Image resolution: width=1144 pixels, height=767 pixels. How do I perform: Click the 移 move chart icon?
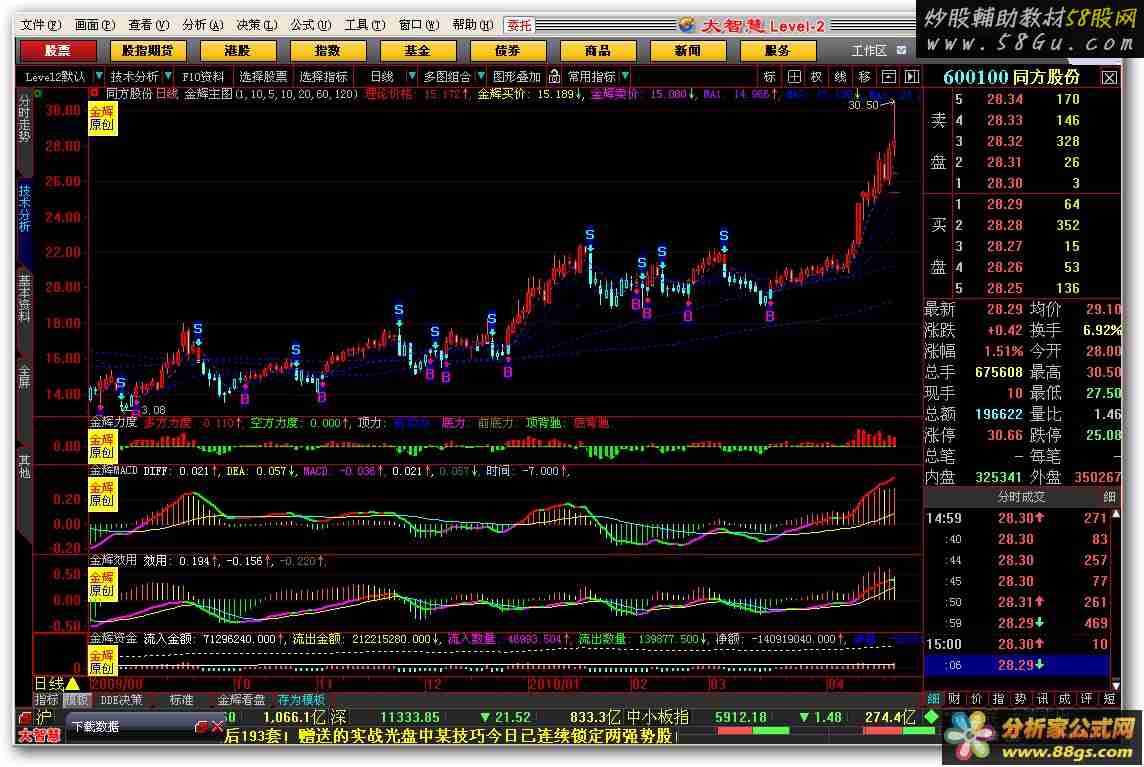coord(863,76)
